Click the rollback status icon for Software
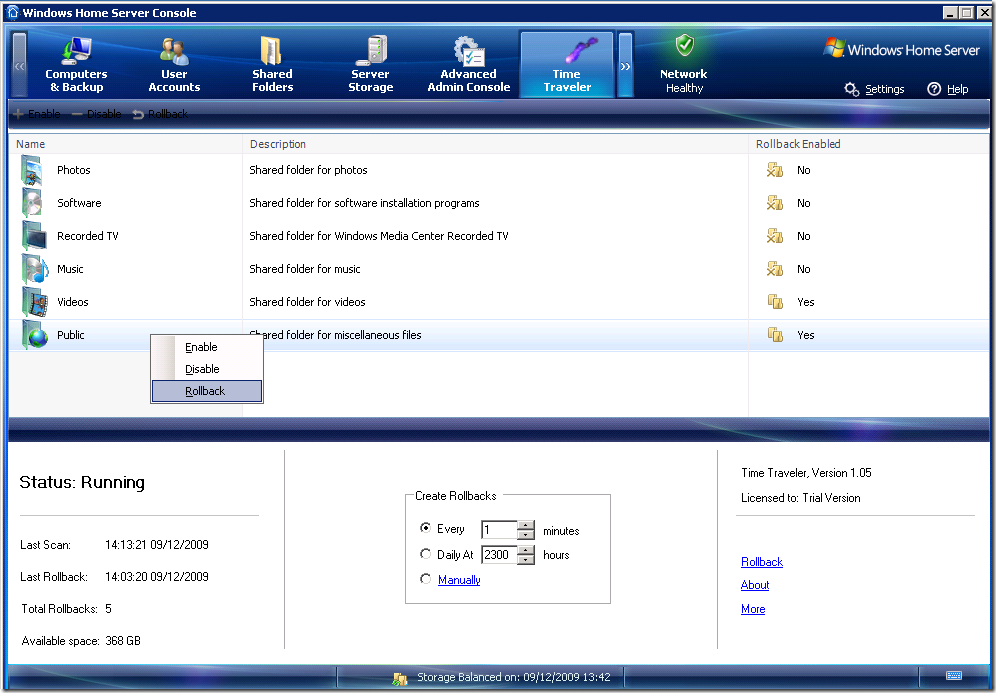Viewport: 996px width, 693px height. tap(774, 203)
